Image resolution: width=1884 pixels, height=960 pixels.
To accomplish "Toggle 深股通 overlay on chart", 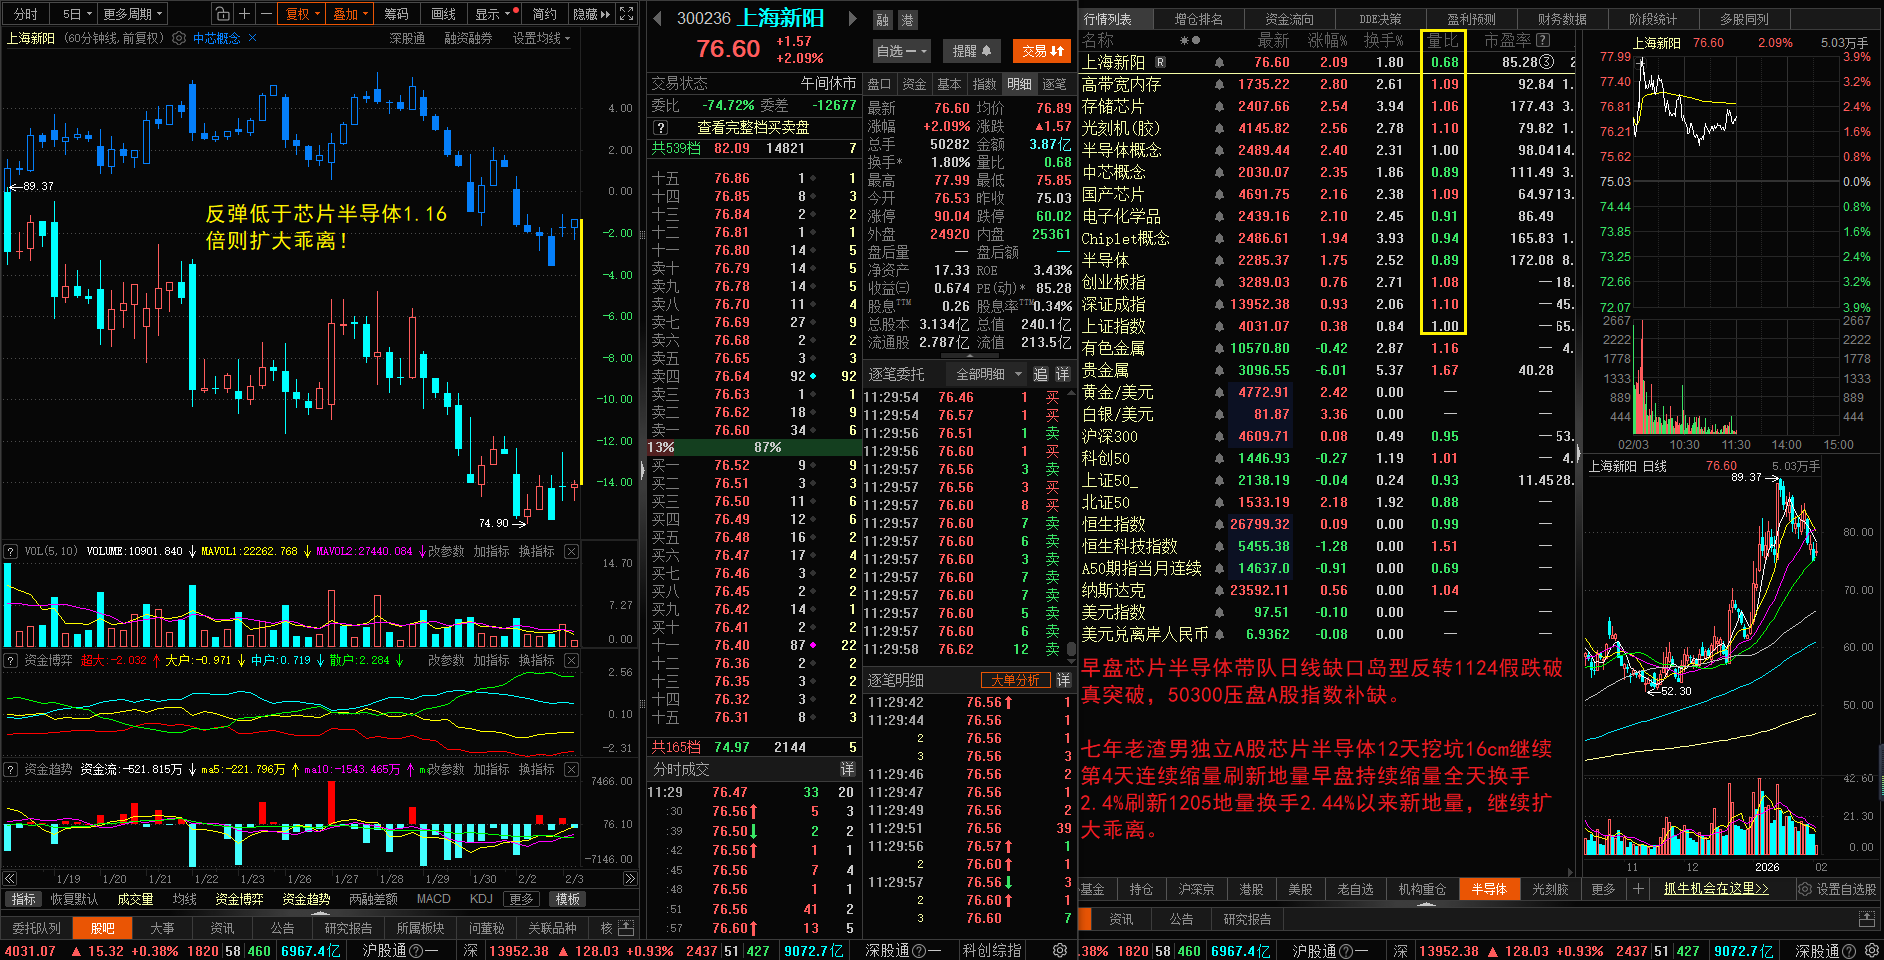I will (x=407, y=38).
